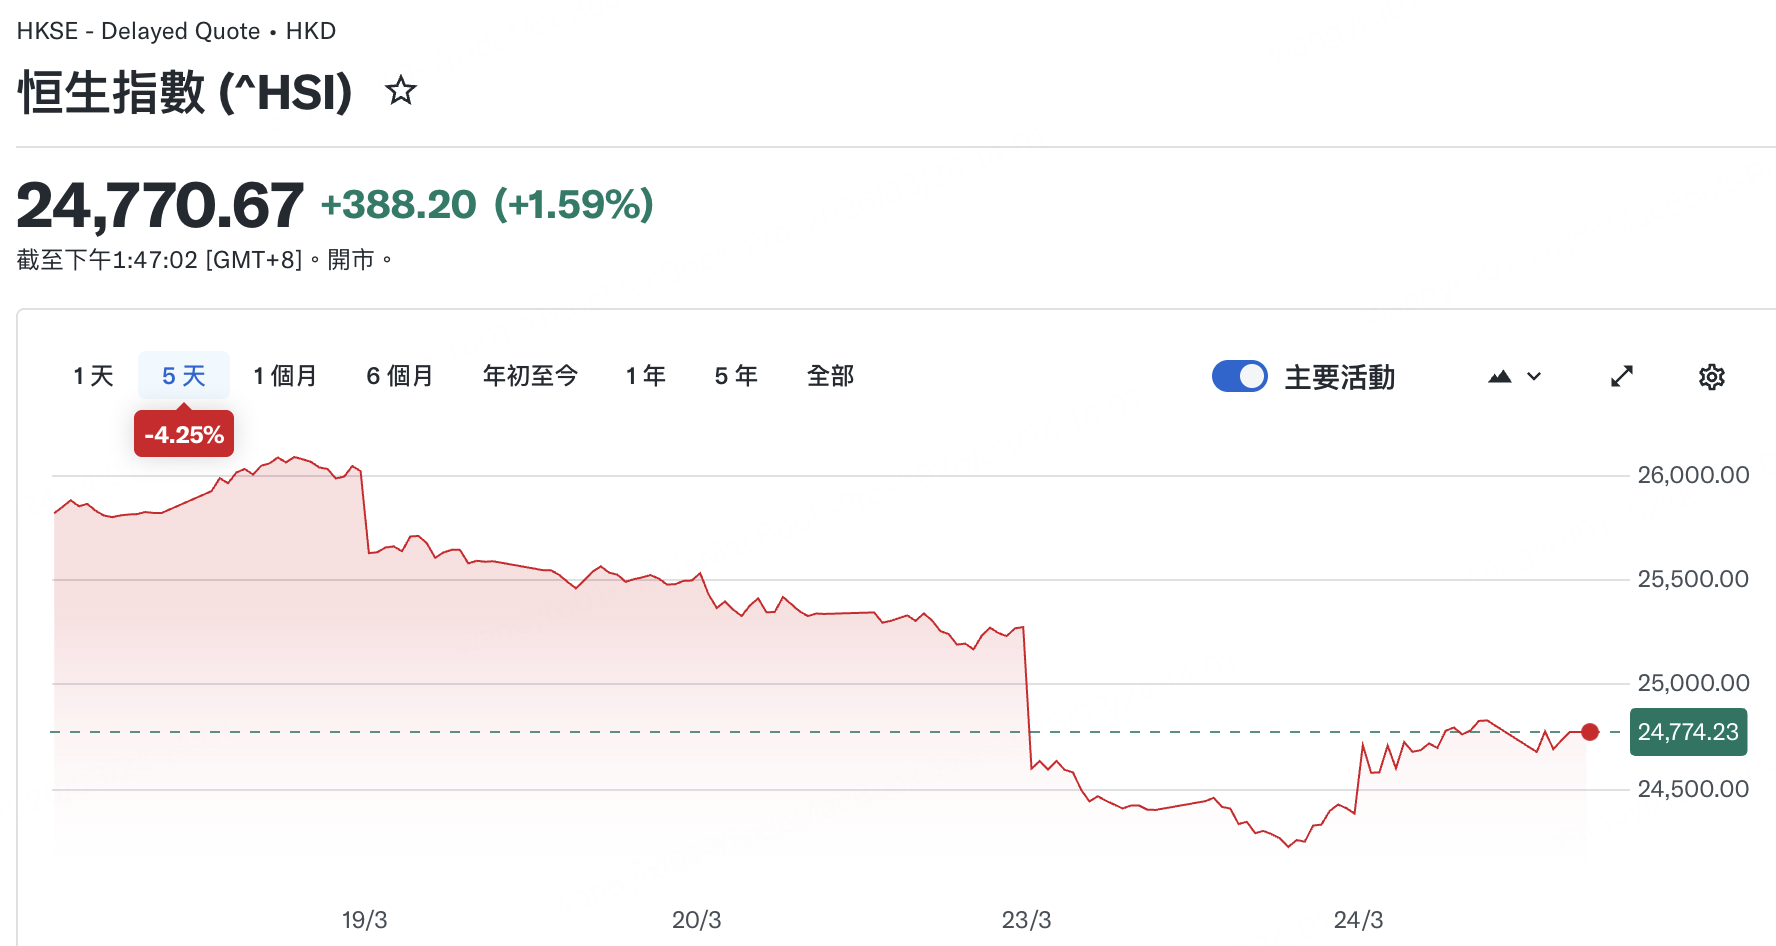Viewport: 1776px width, 946px height.
Task: Select the 5 天 range tab
Action: (x=184, y=376)
